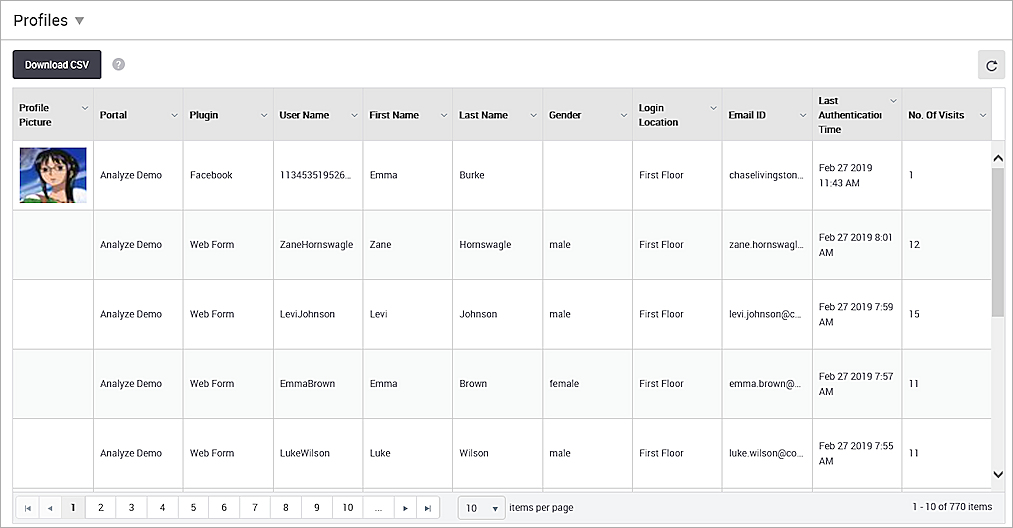Open Gender column menu chevron
This screenshot has width=1013, height=528.
pos(623,115)
